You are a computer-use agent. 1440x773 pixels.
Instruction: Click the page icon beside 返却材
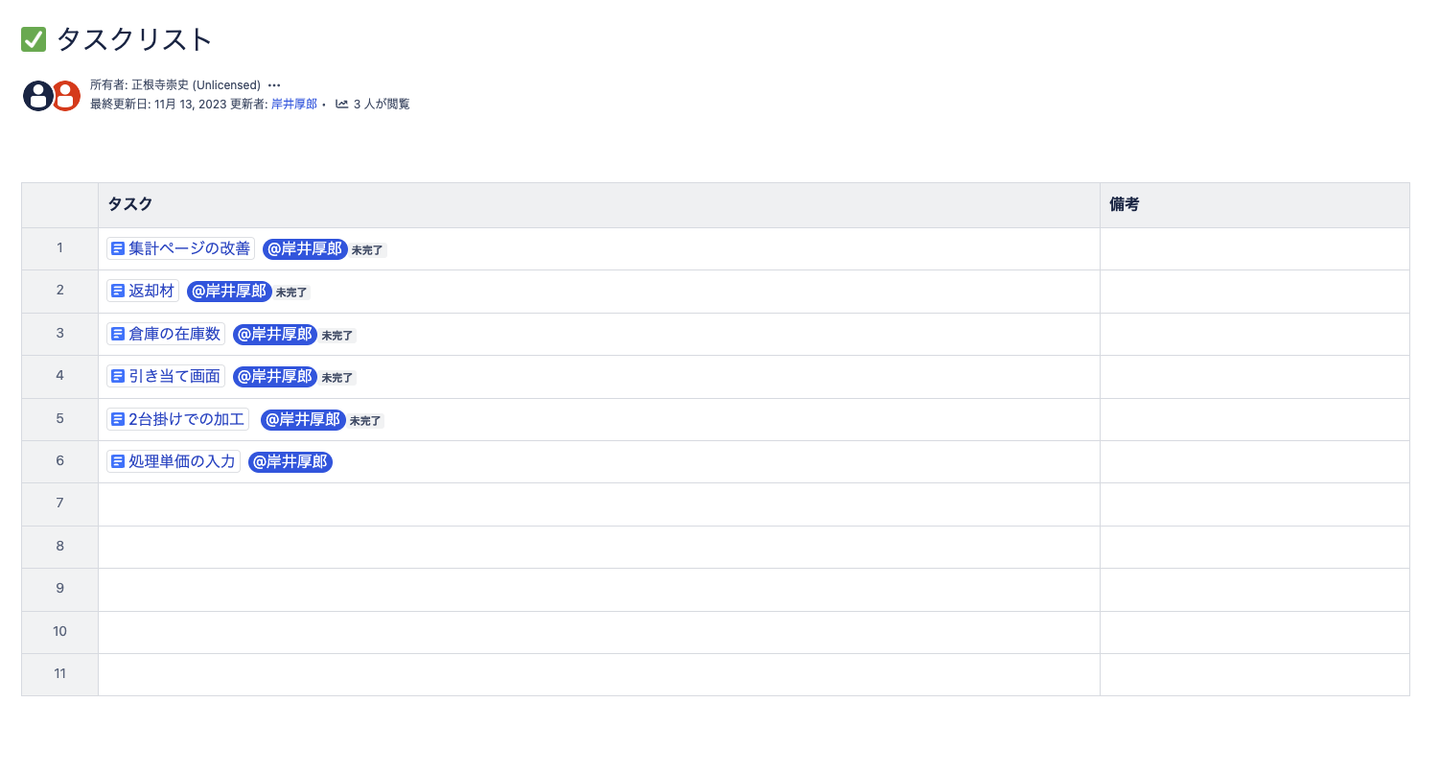click(x=118, y=291)
